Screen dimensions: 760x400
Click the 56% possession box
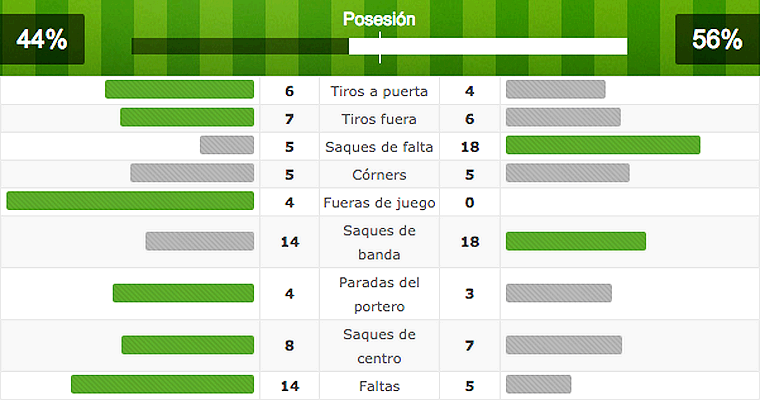point(717,40)
